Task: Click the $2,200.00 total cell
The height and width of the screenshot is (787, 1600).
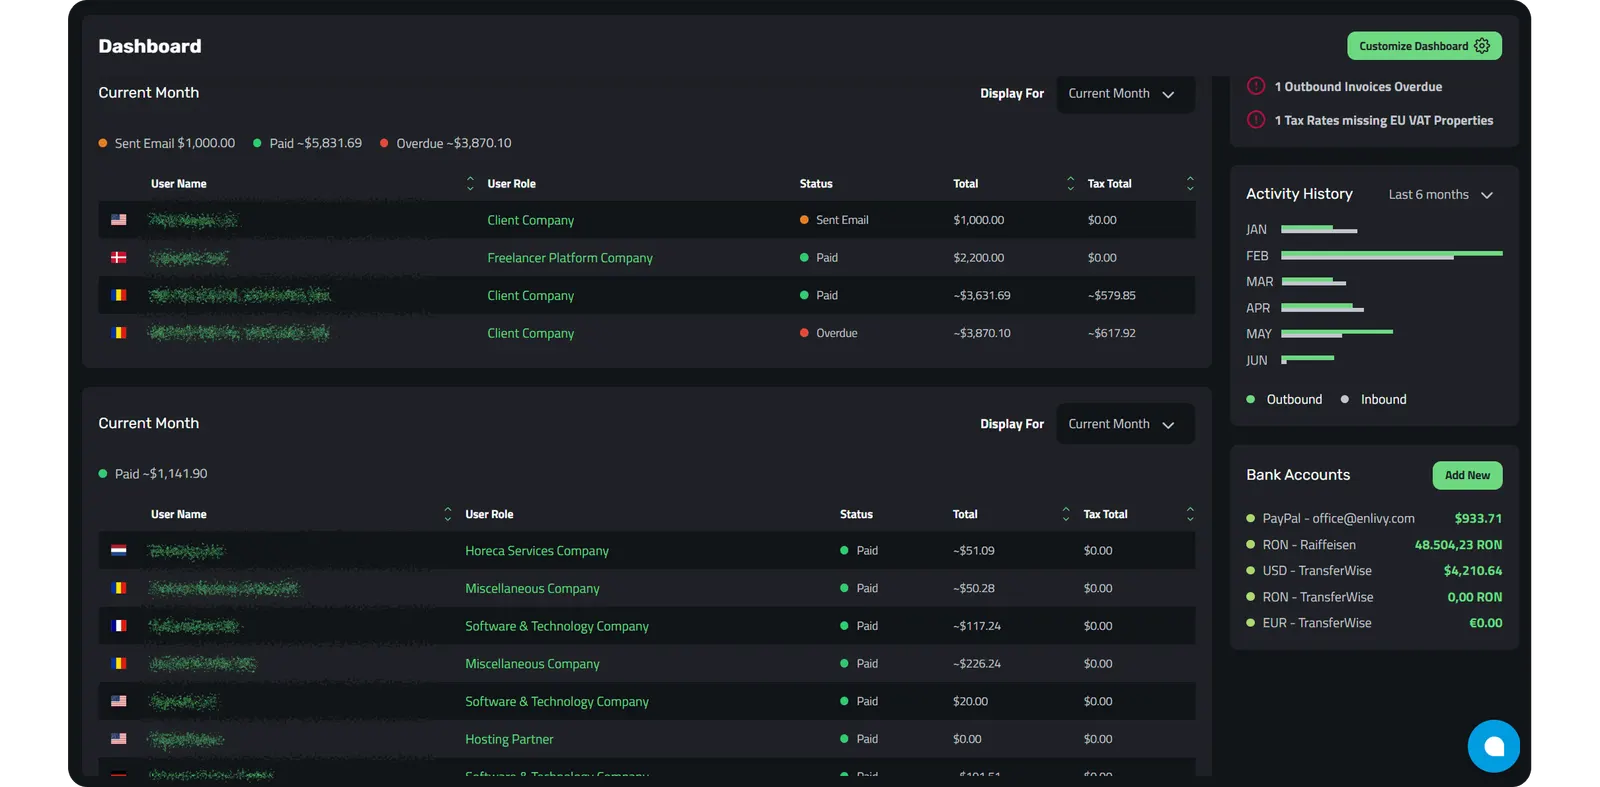Action: pyautogui.click(x=979, y=258)
